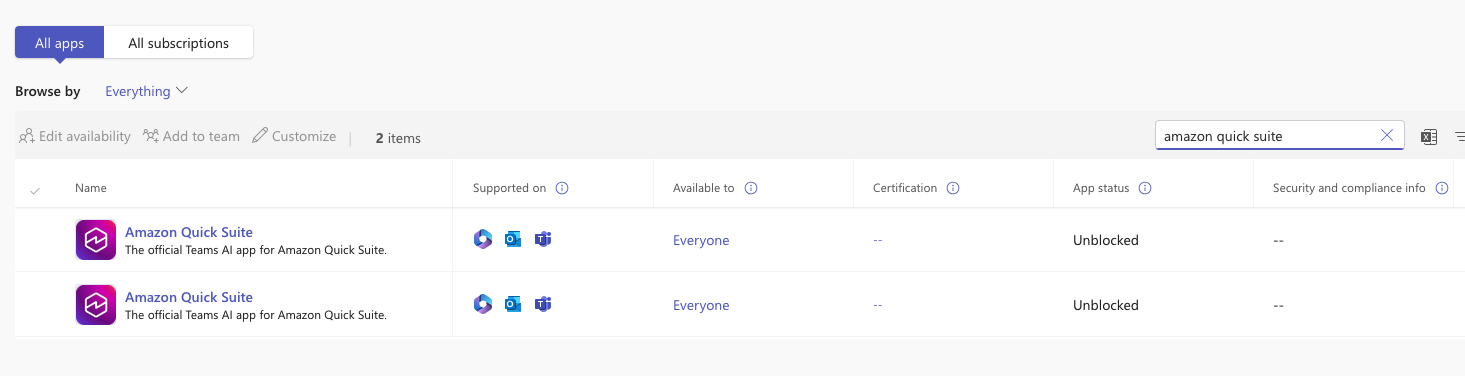Click the Available to column header
Screen dimensions: 1465x376
point(703,188)
